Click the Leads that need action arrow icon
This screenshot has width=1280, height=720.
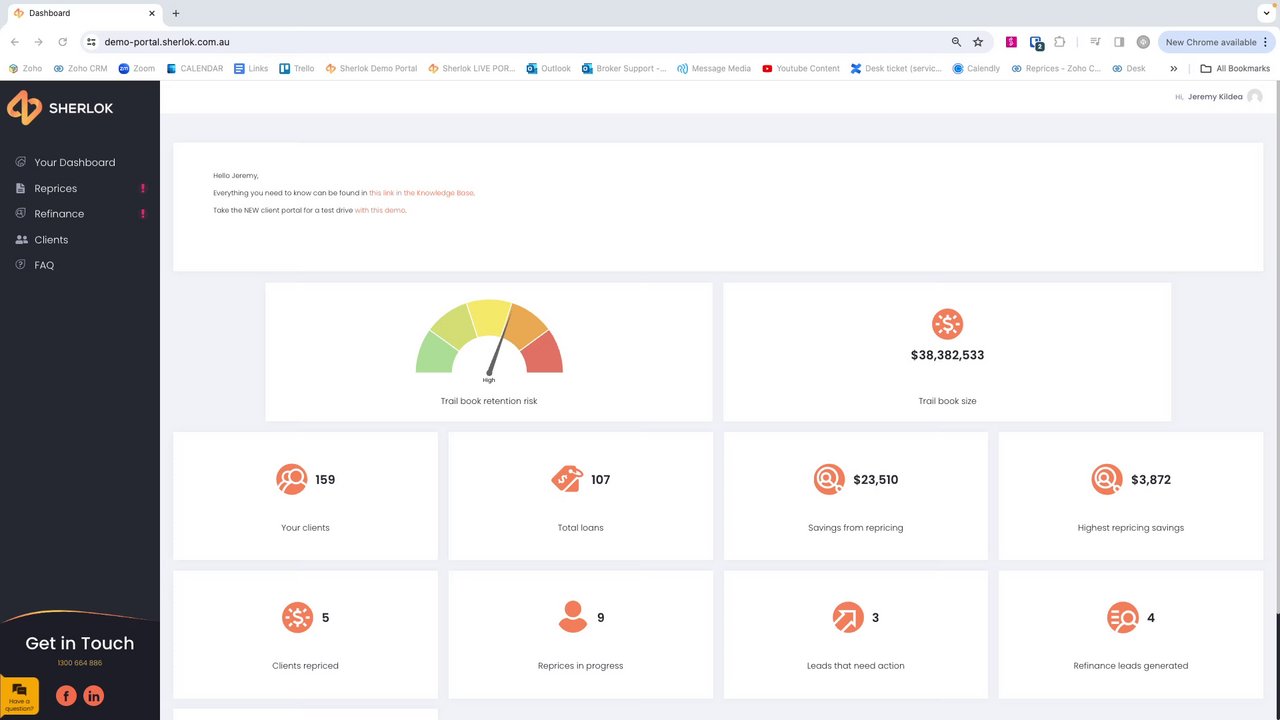pyautogui.click(x=848, y=618)
